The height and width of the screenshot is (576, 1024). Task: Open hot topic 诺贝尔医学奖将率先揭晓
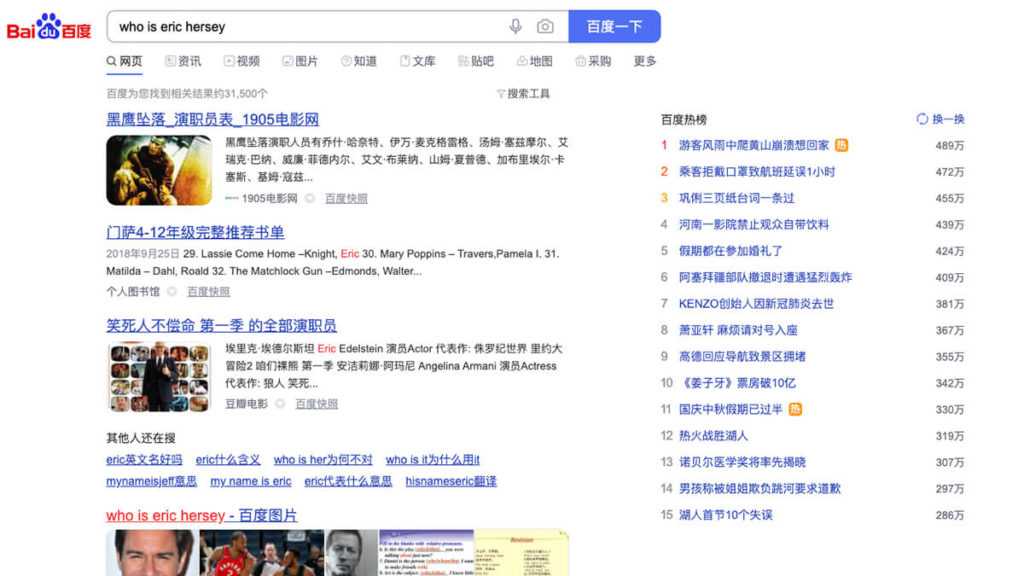coord(742,462)
